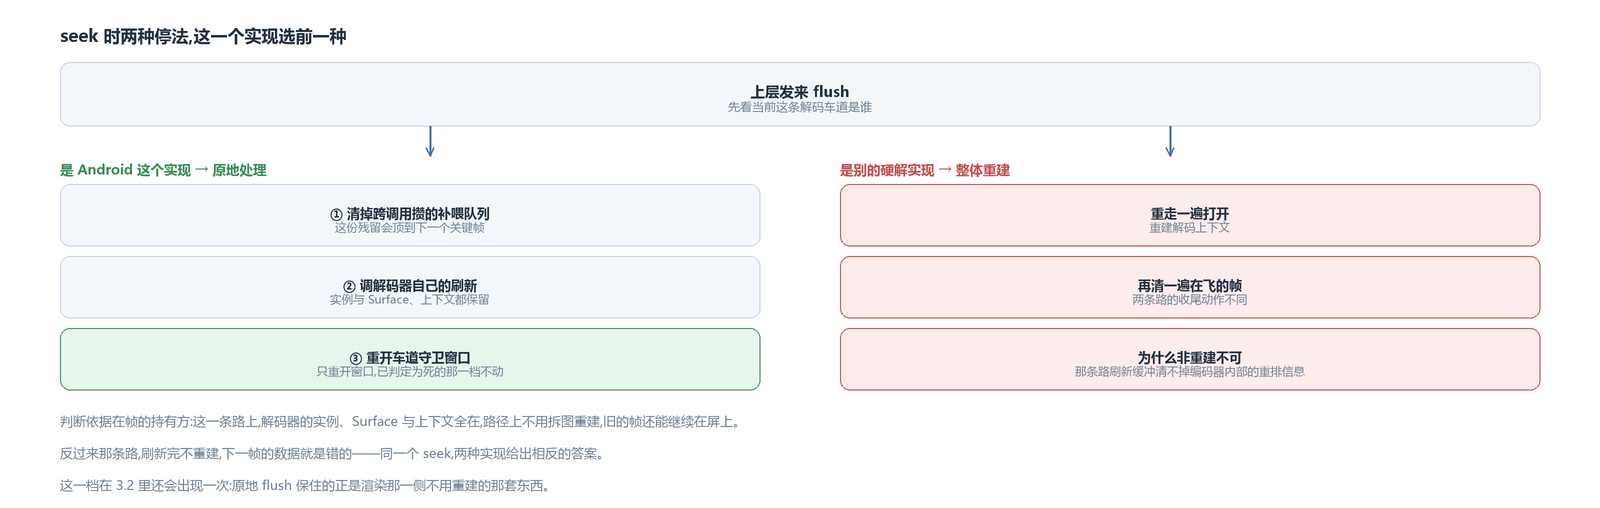Click the line "两条路的收尾动作不同"
Image resolution: width=1600 pixels, height=508 pixels.
click(x=1190, y=300)
